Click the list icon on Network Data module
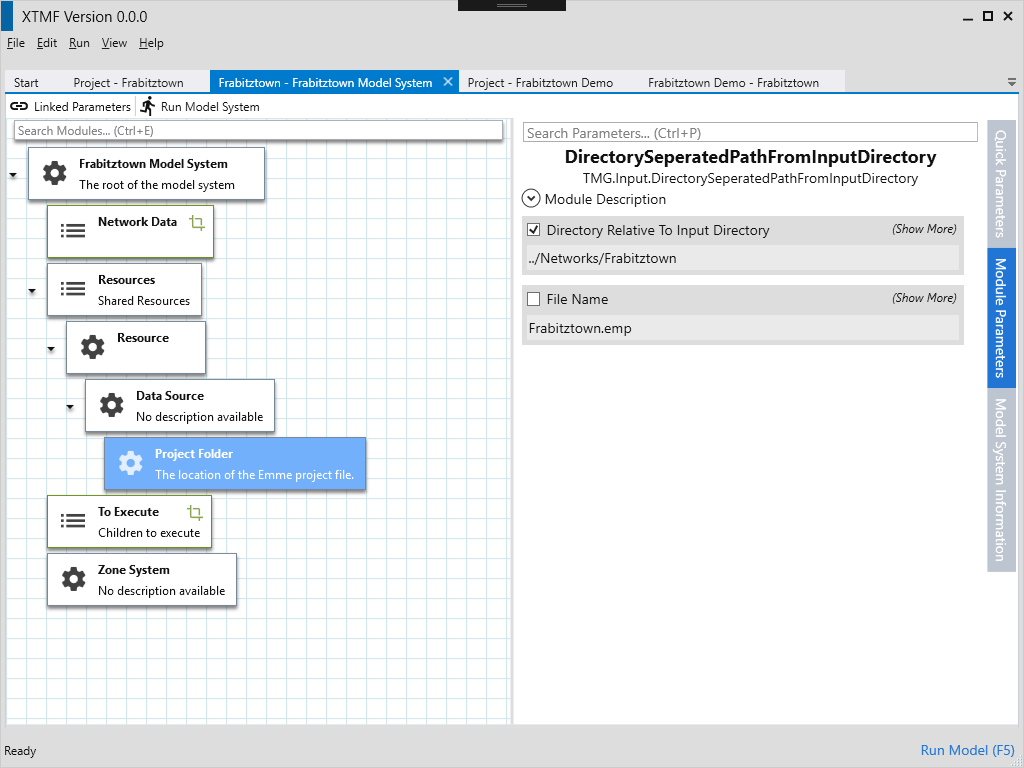Screen dimensions: 1024x768 [73, 231]
